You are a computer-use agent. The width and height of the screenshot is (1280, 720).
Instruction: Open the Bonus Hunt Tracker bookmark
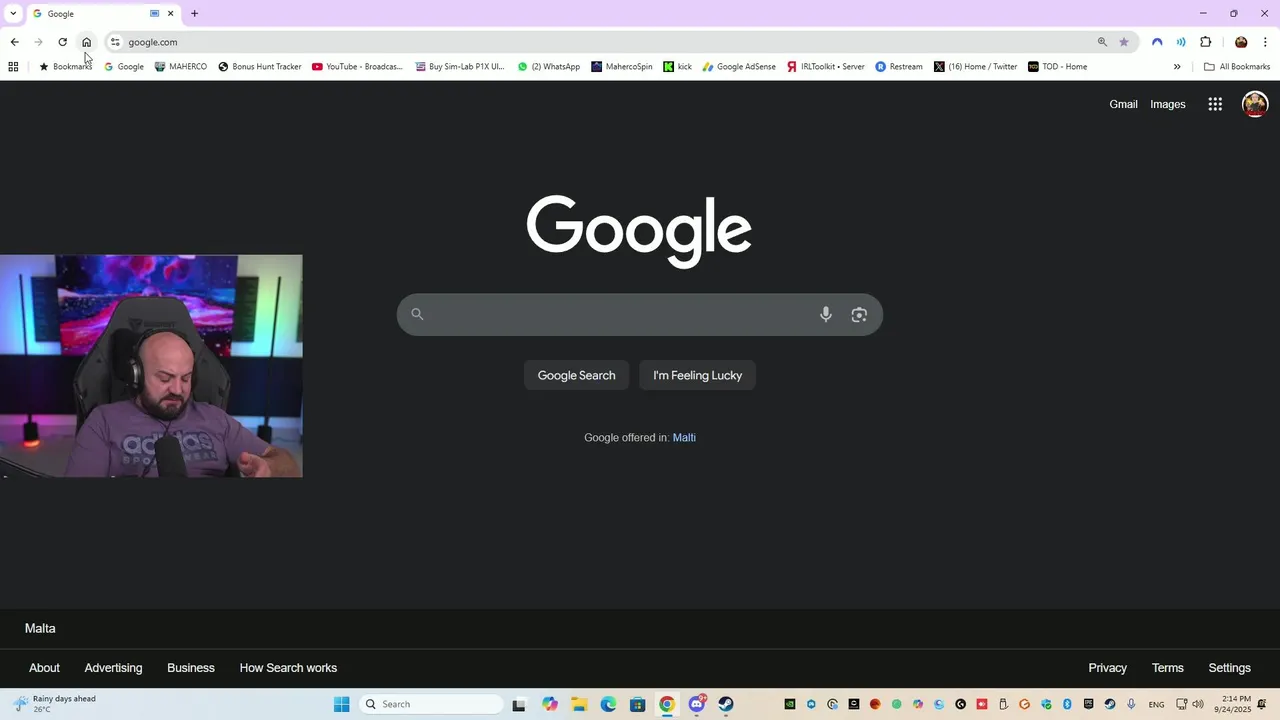[260, 67]
